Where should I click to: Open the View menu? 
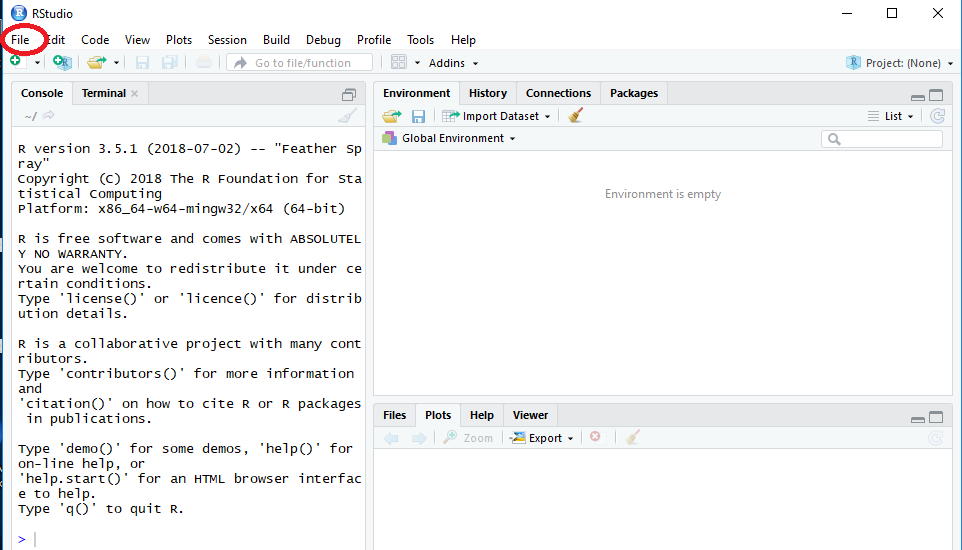pyautogui.click(x=137, y=40)
